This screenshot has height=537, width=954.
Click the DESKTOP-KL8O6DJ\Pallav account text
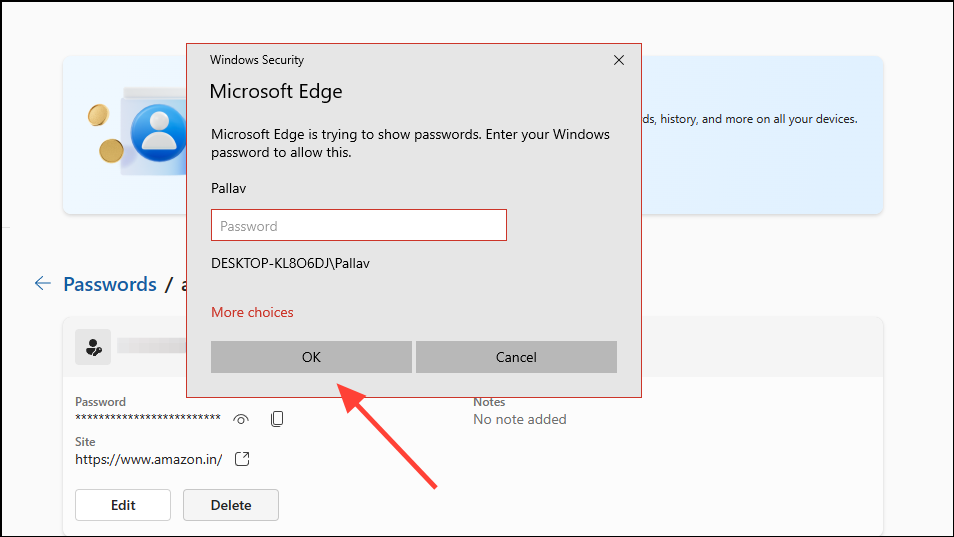[290, 263]
